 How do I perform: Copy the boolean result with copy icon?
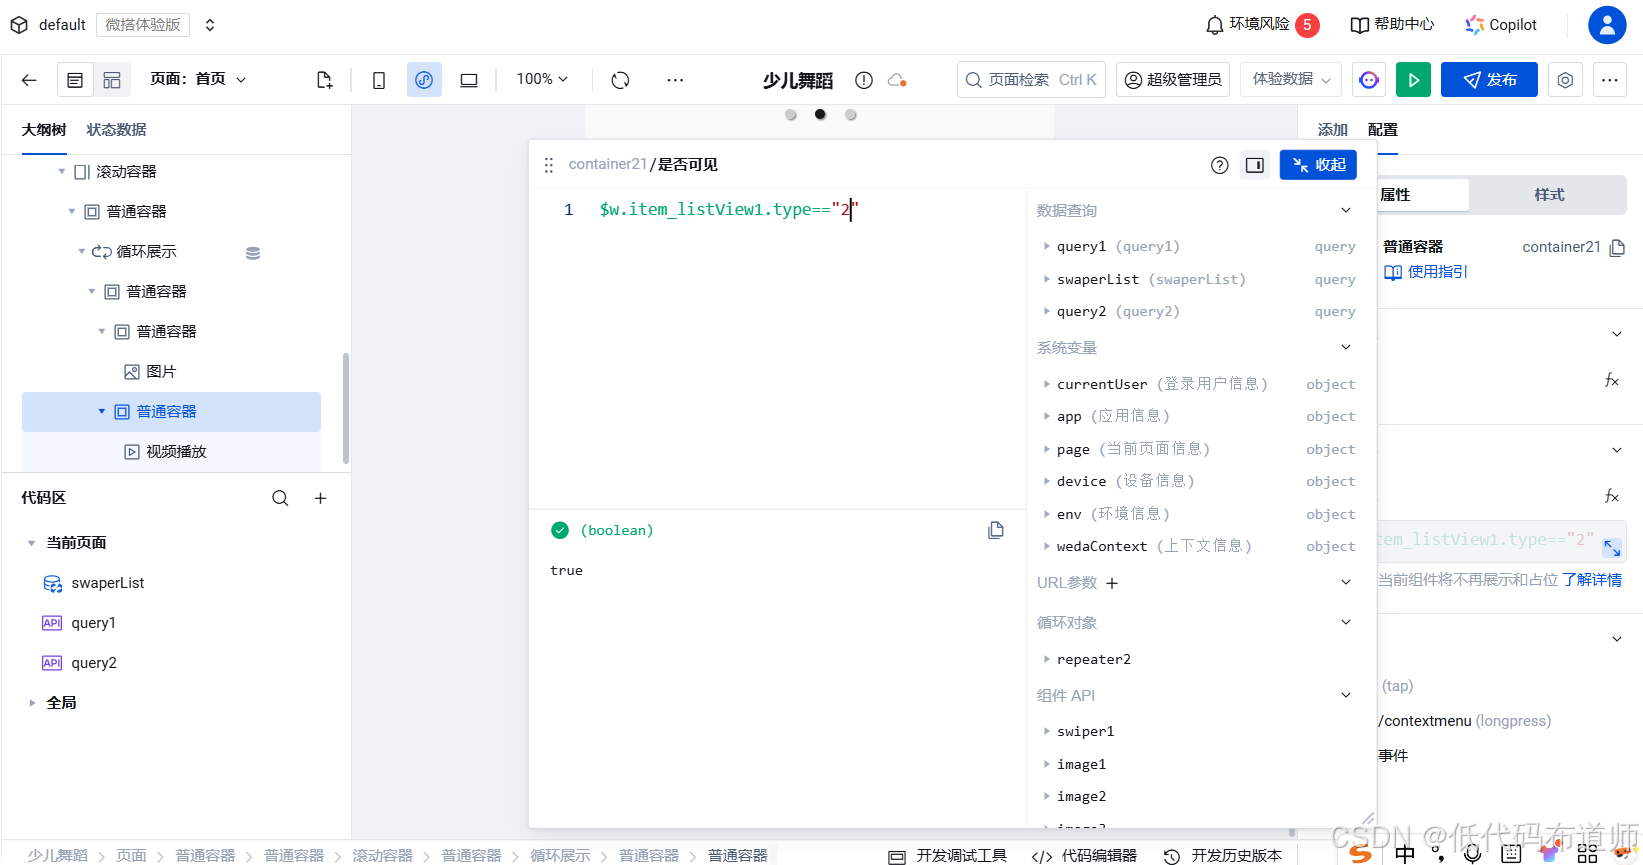point(996,531)
